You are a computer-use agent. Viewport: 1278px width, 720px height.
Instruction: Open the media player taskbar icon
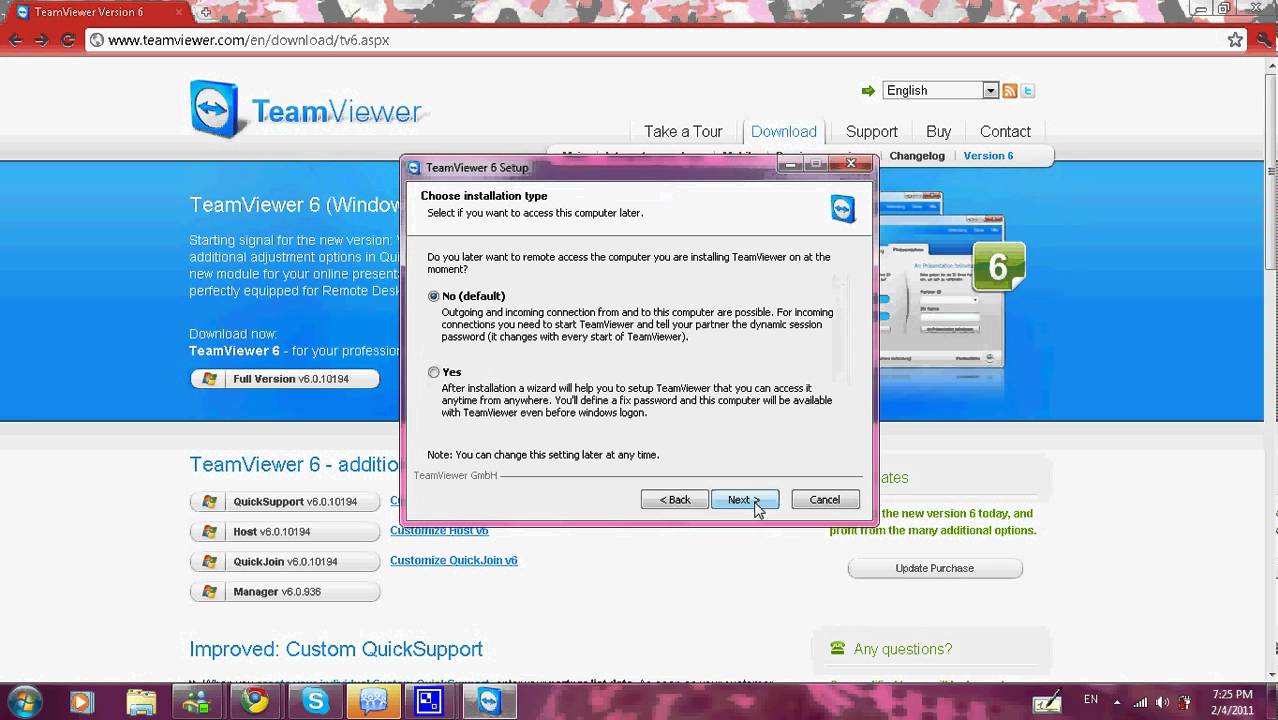(x=81, y=701)
